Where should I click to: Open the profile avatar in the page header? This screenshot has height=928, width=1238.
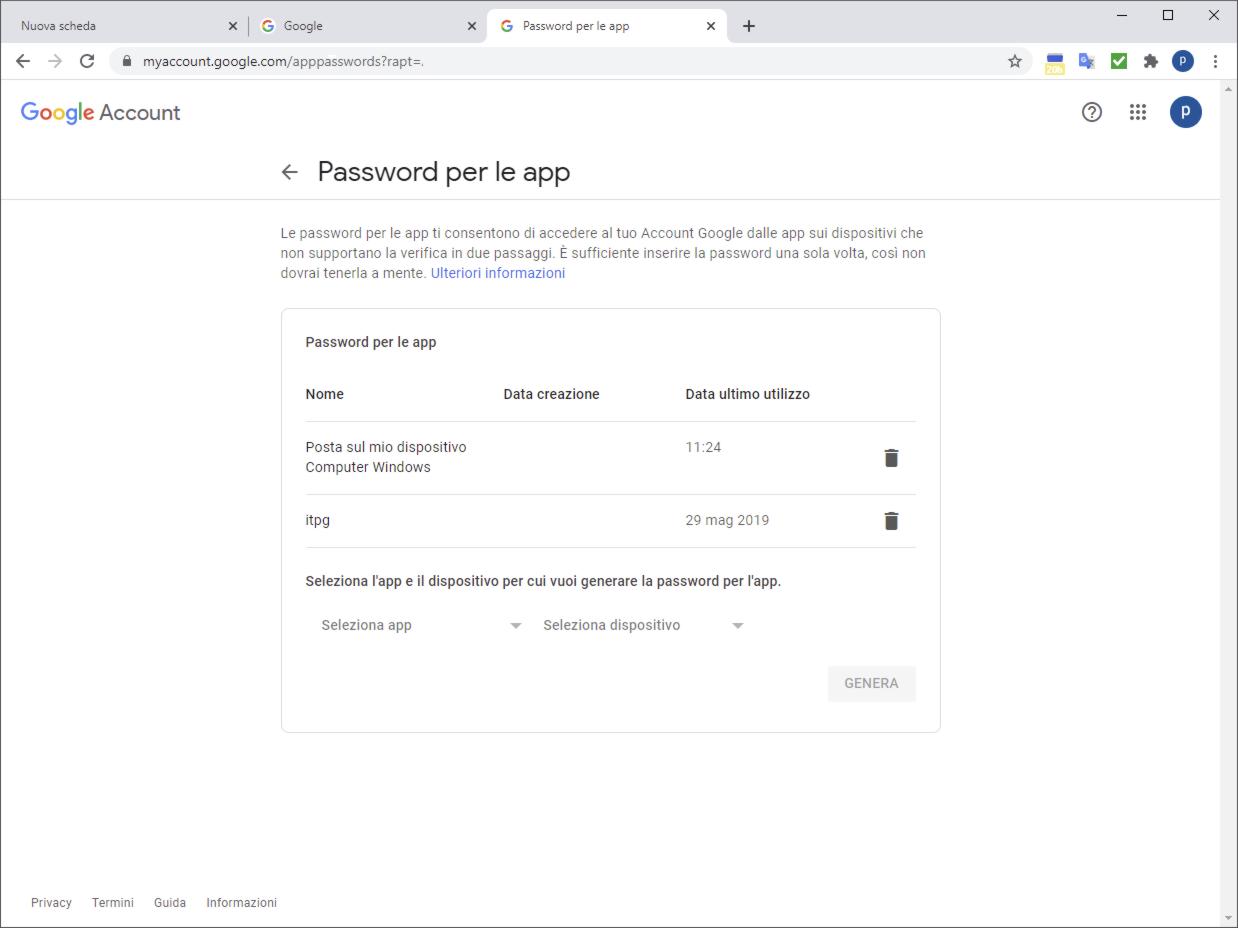[x=1186, y=112]
